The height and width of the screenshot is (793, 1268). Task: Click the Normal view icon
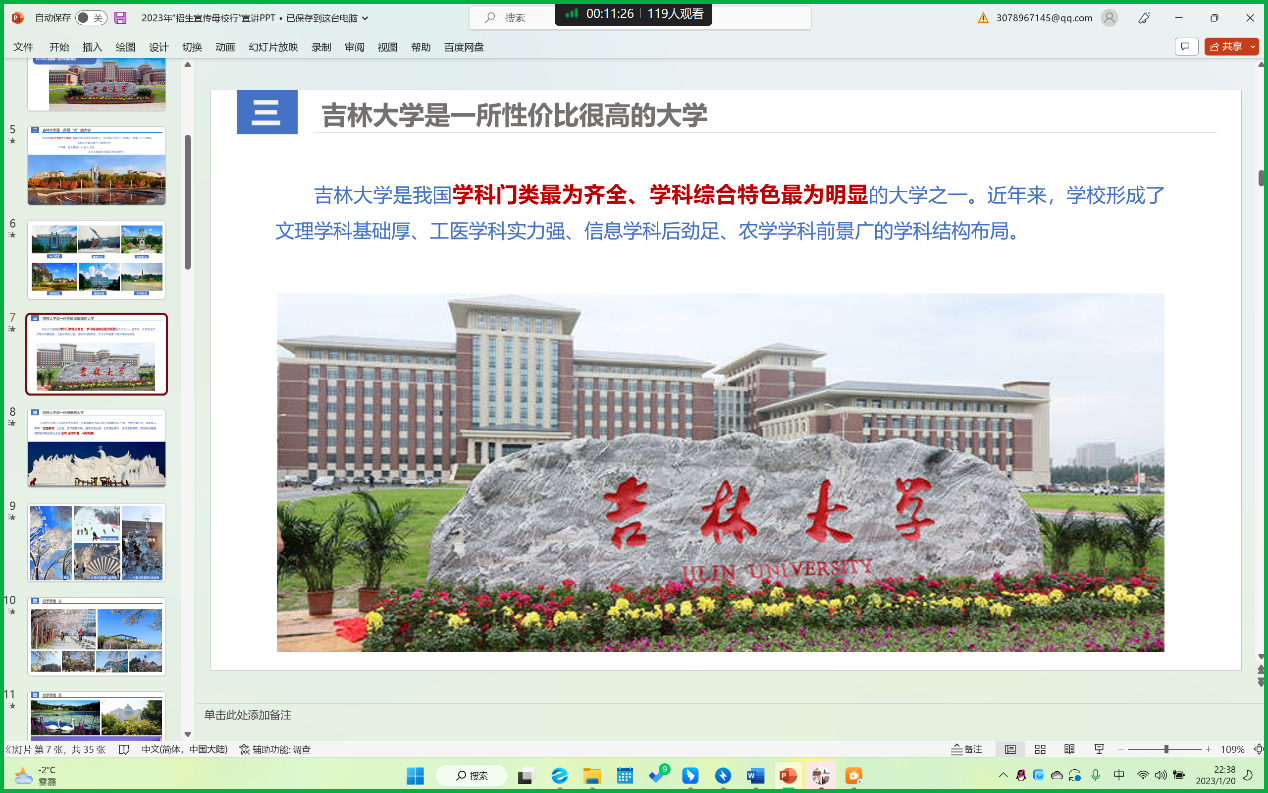tap(1011, 749)
